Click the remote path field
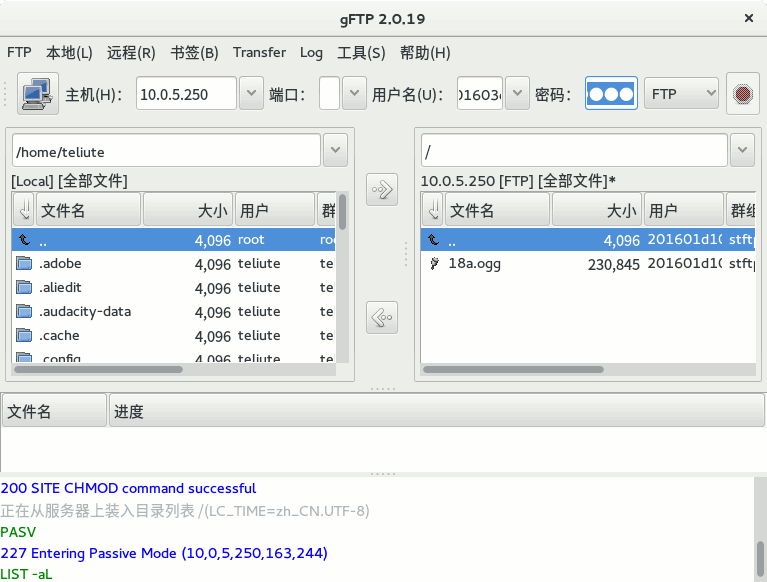Screen dimensions: 767x582 point(574,151)
